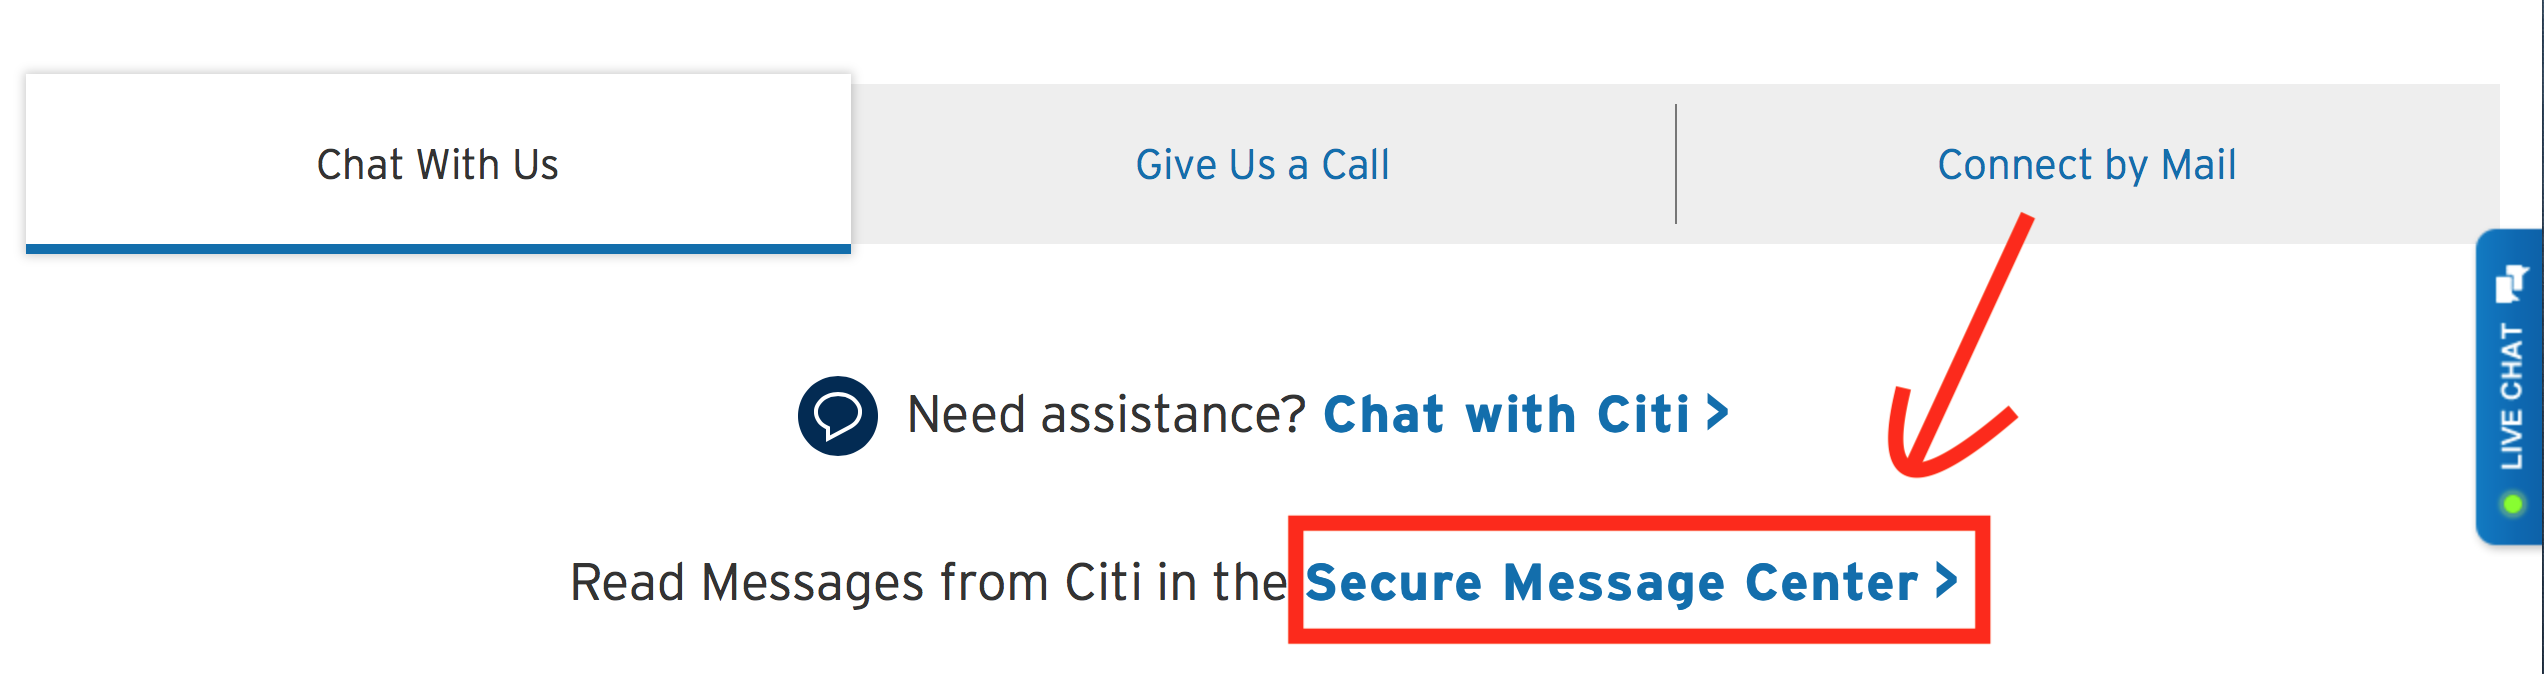This screenshot has width=2544, height=674.
Task: Open the Chat with Citi link
Action: 1506,415
